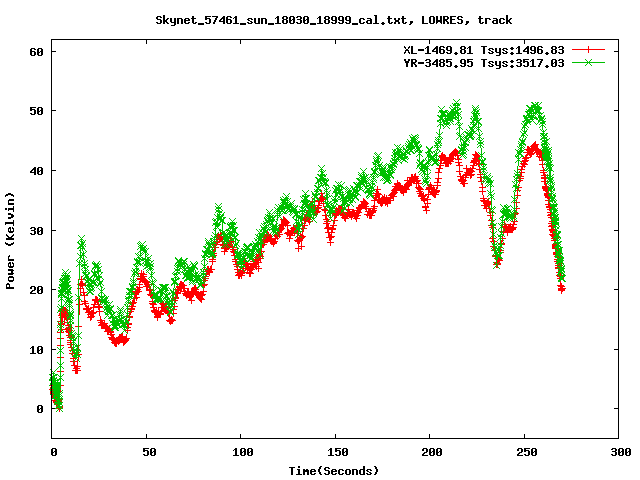Click the 250 tick label on time axis

pos(523,452)
